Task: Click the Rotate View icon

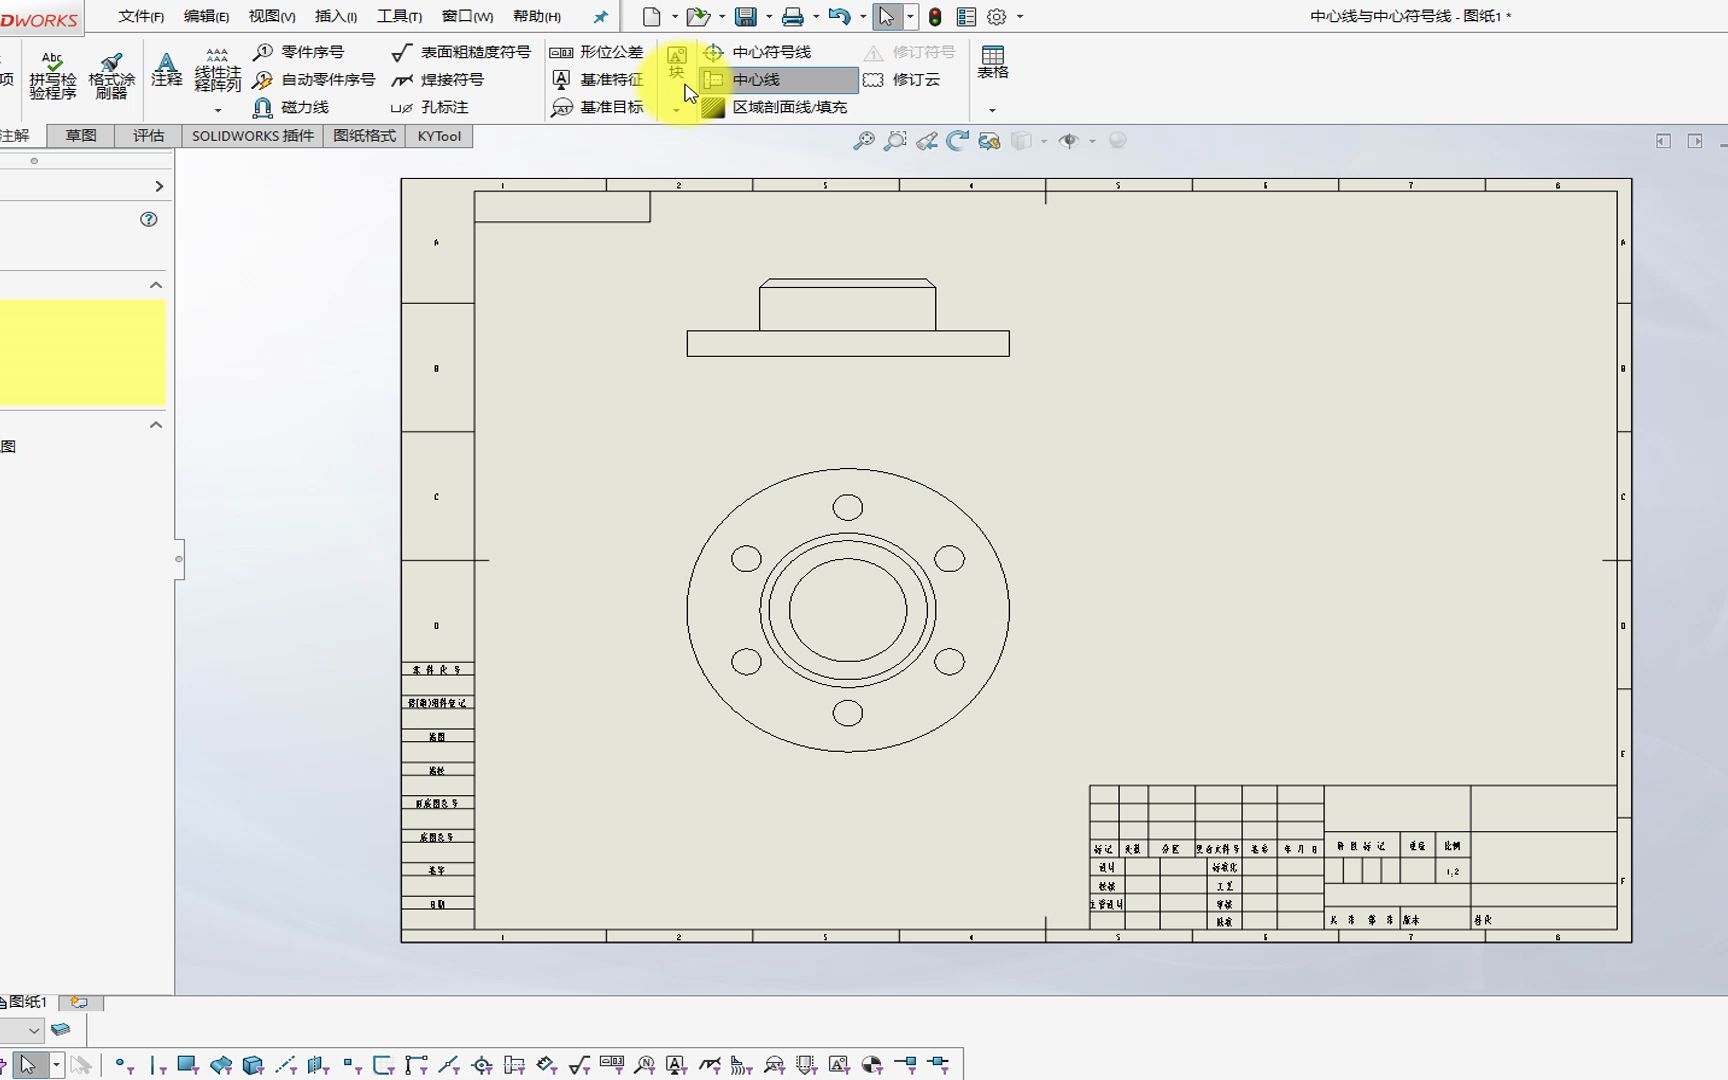Action: pyautogui.click(x=958, y=141)
